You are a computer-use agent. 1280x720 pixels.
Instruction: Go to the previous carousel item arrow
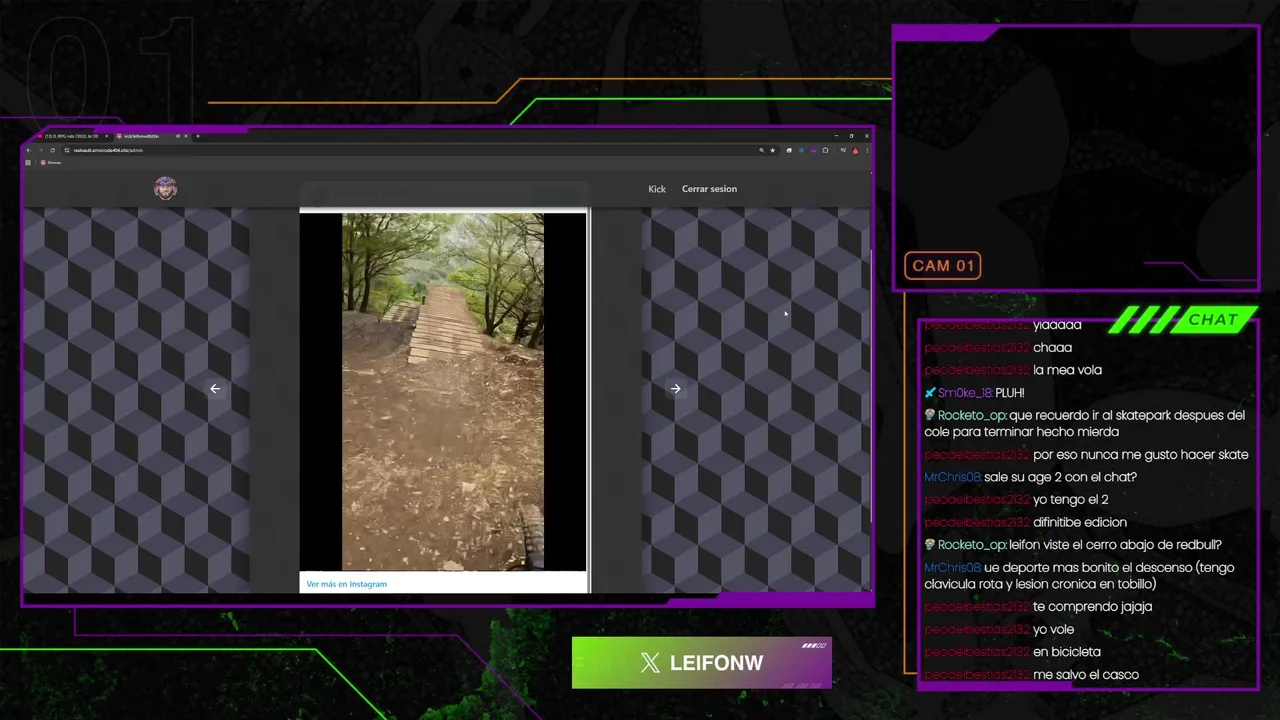pos(215,389)
